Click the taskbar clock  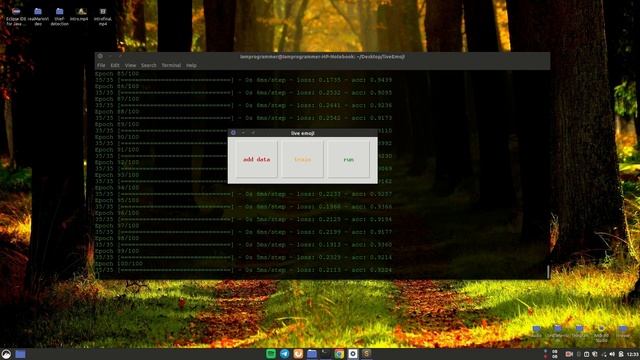coord(633,354)
